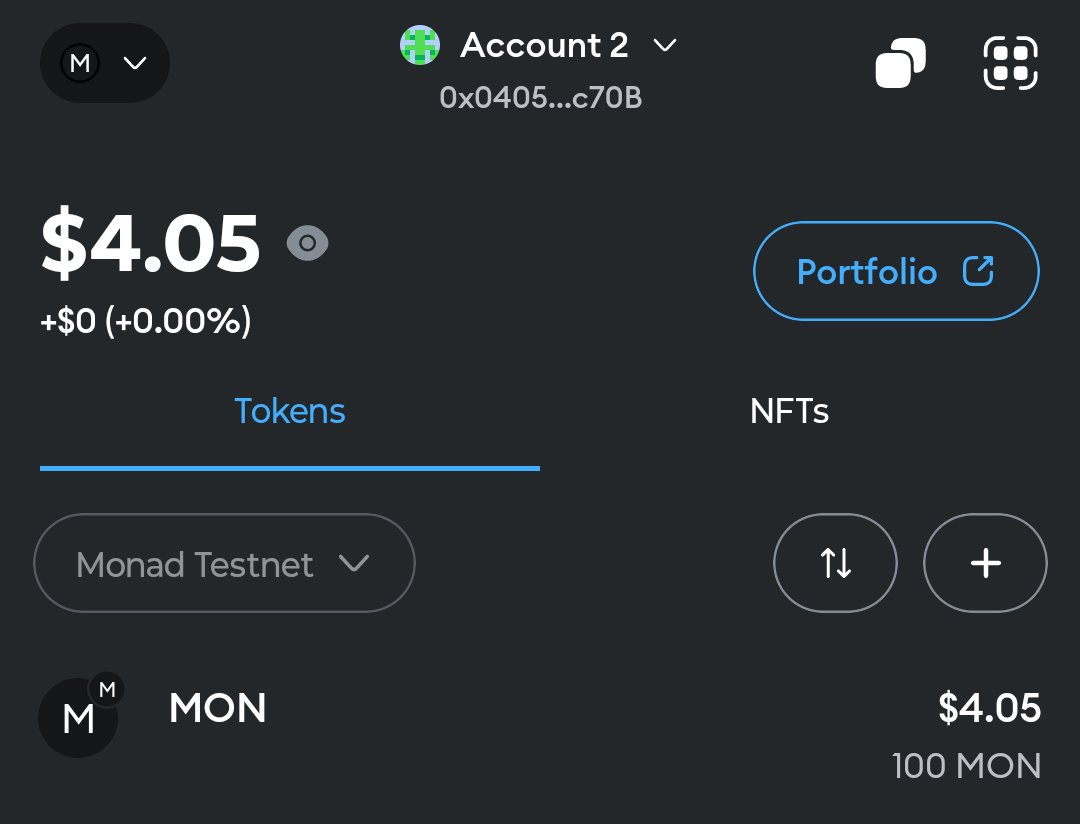
Task: Click the MON token logo icon
Action: point(79,715)
